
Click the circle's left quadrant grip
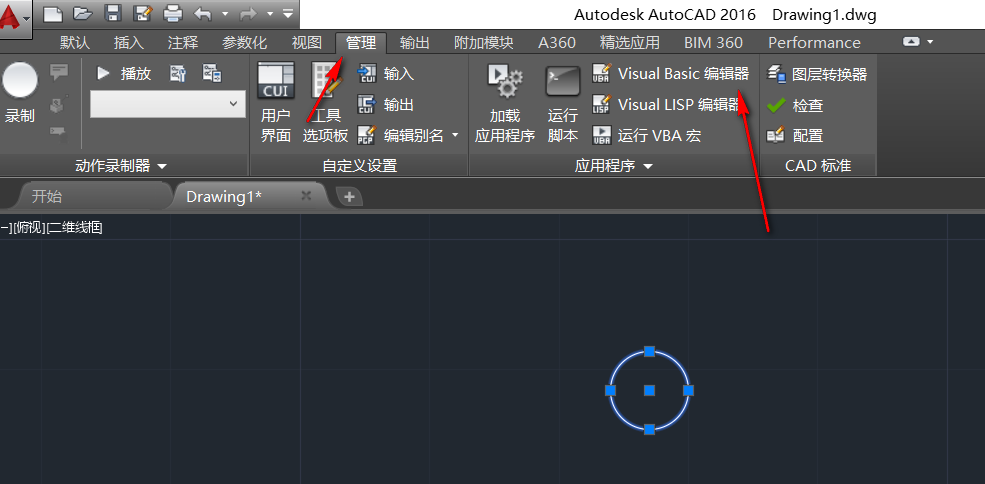(610, 390)
